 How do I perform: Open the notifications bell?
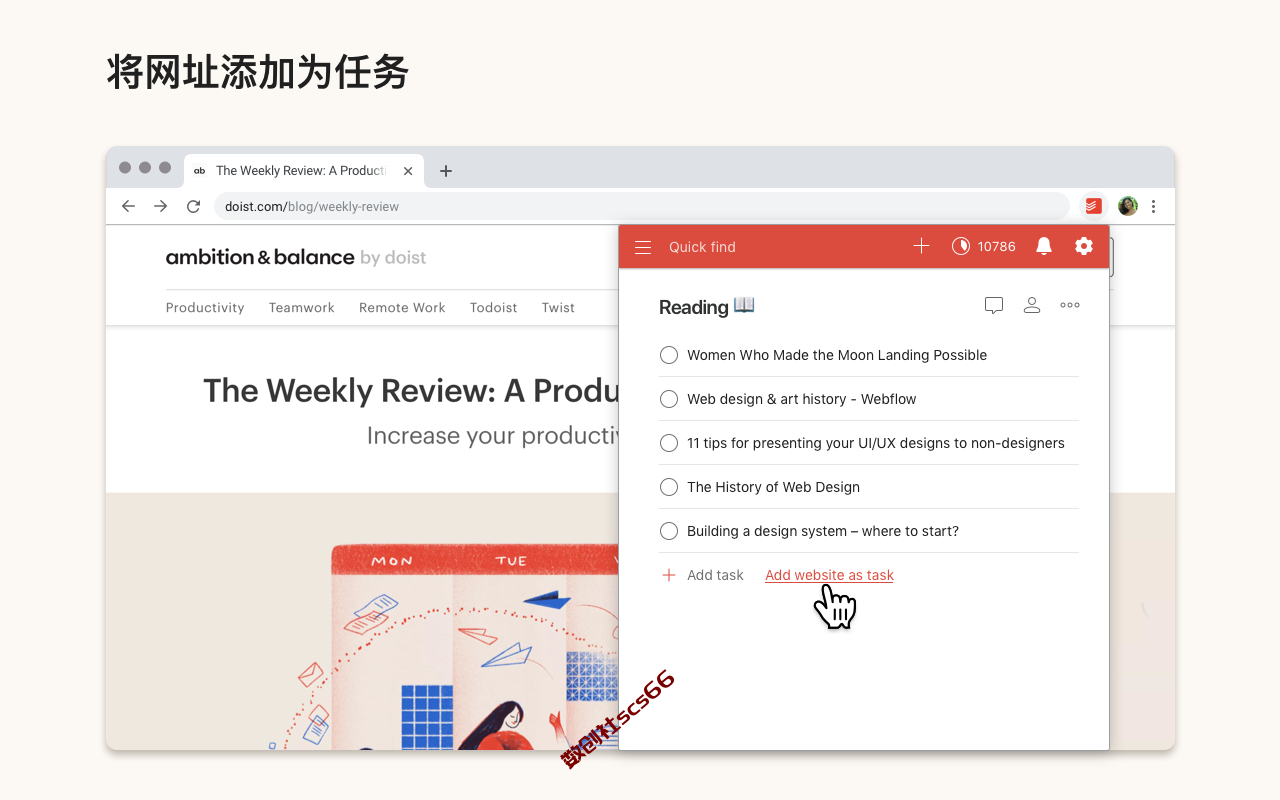click(x=1044, y=246)
